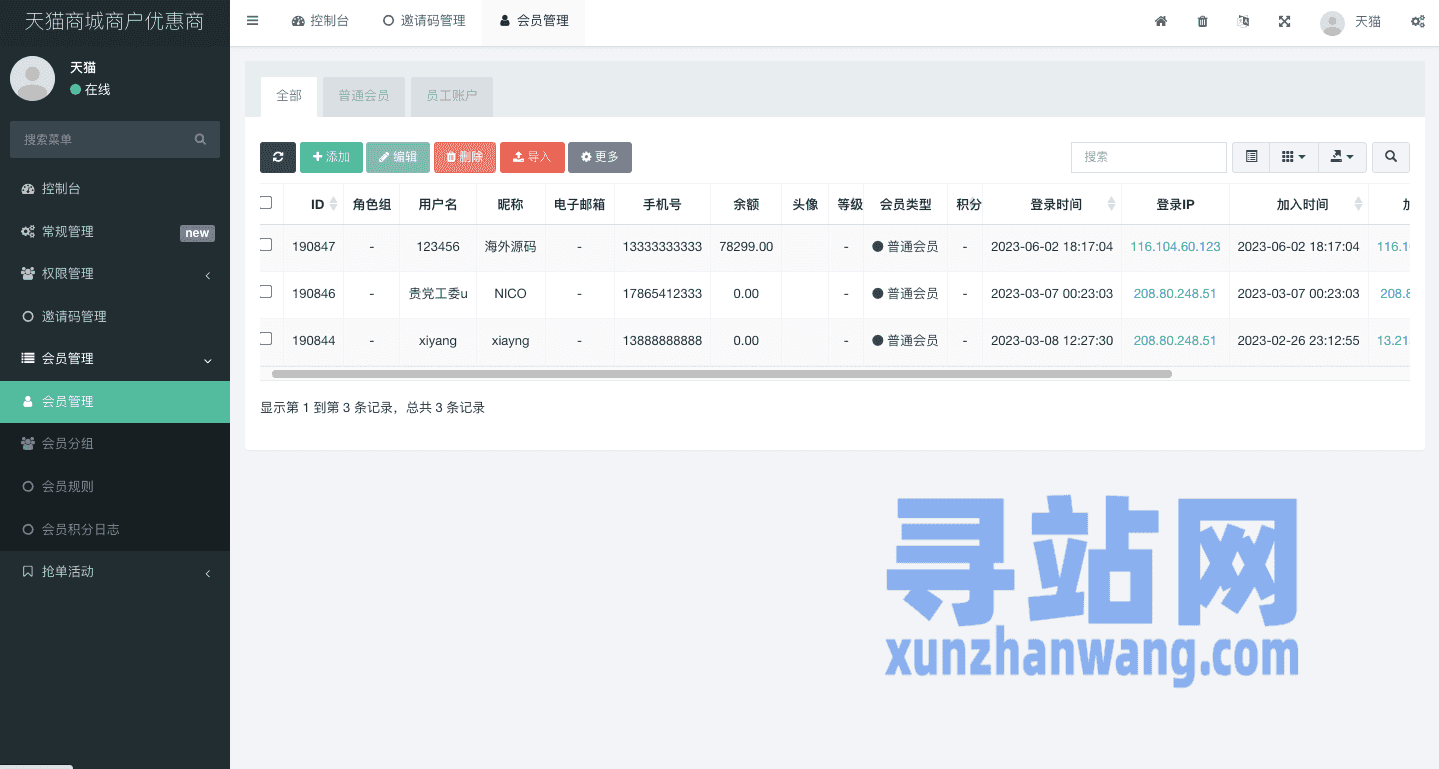Toggle fullscreen mode icon
Screen dimensions: 1439x769
tap(1284, 21)
